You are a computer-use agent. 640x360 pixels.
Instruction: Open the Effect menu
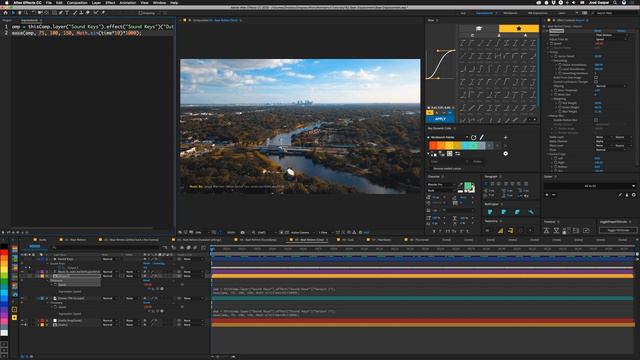coord(110,2)
